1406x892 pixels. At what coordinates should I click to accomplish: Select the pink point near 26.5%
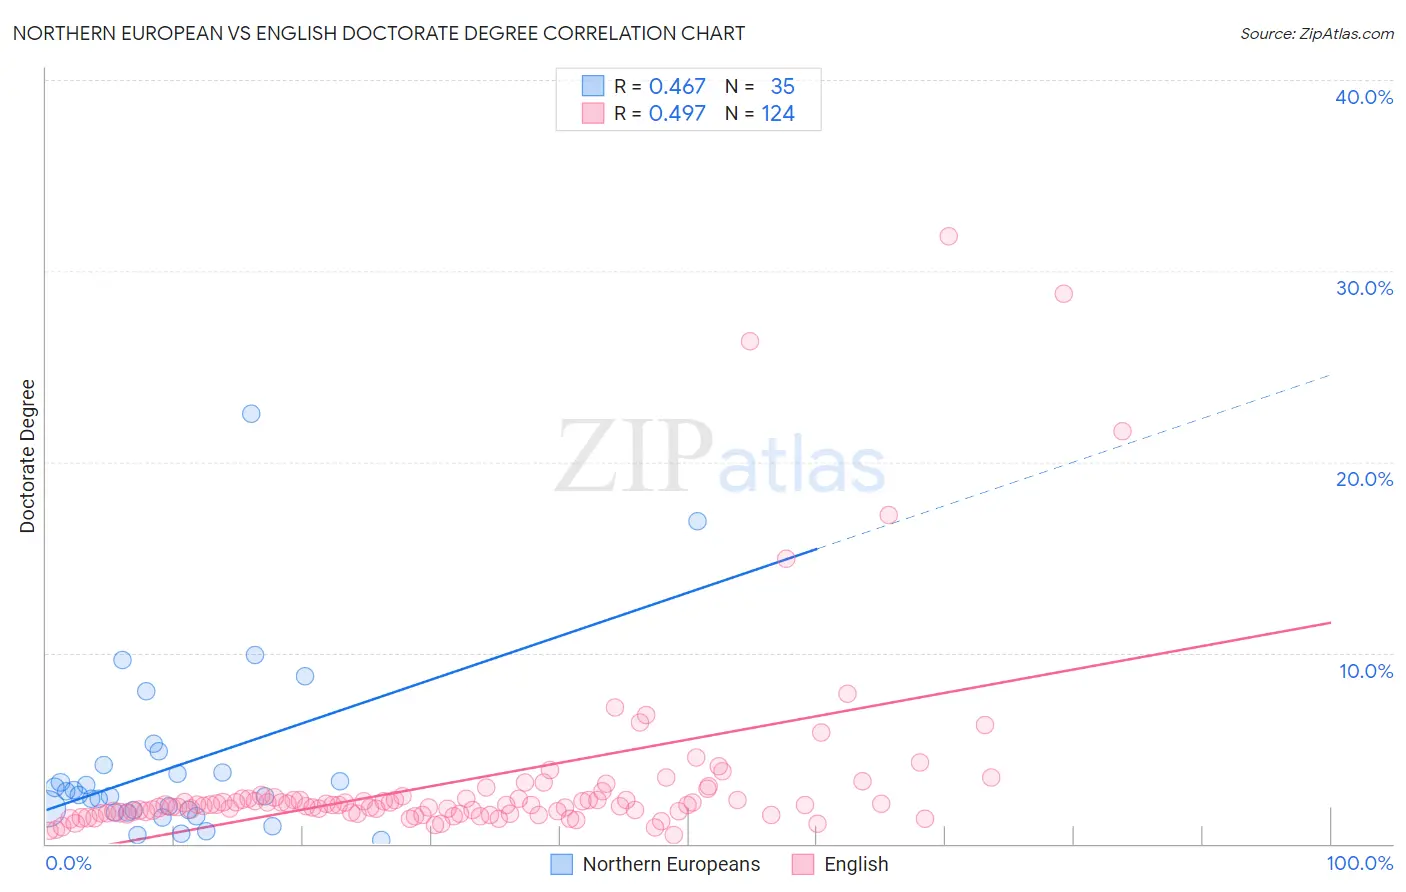(750, 341)
